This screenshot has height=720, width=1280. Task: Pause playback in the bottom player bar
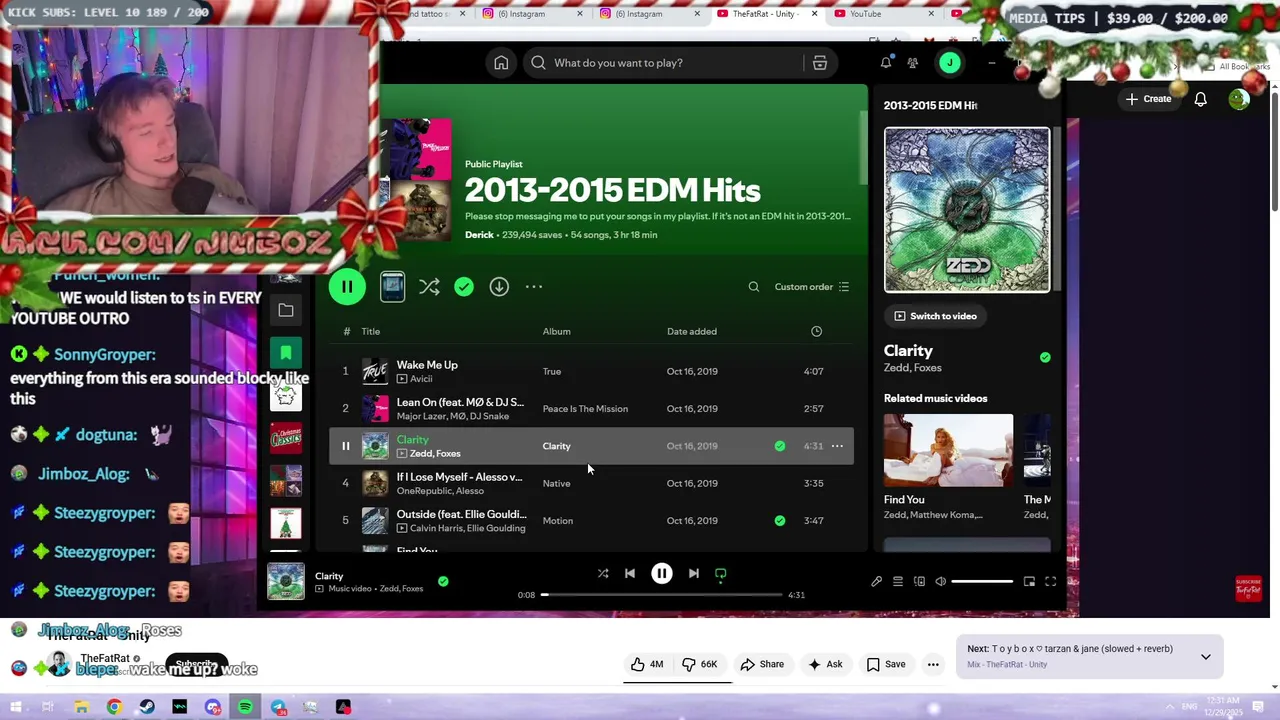pos(662,574)
